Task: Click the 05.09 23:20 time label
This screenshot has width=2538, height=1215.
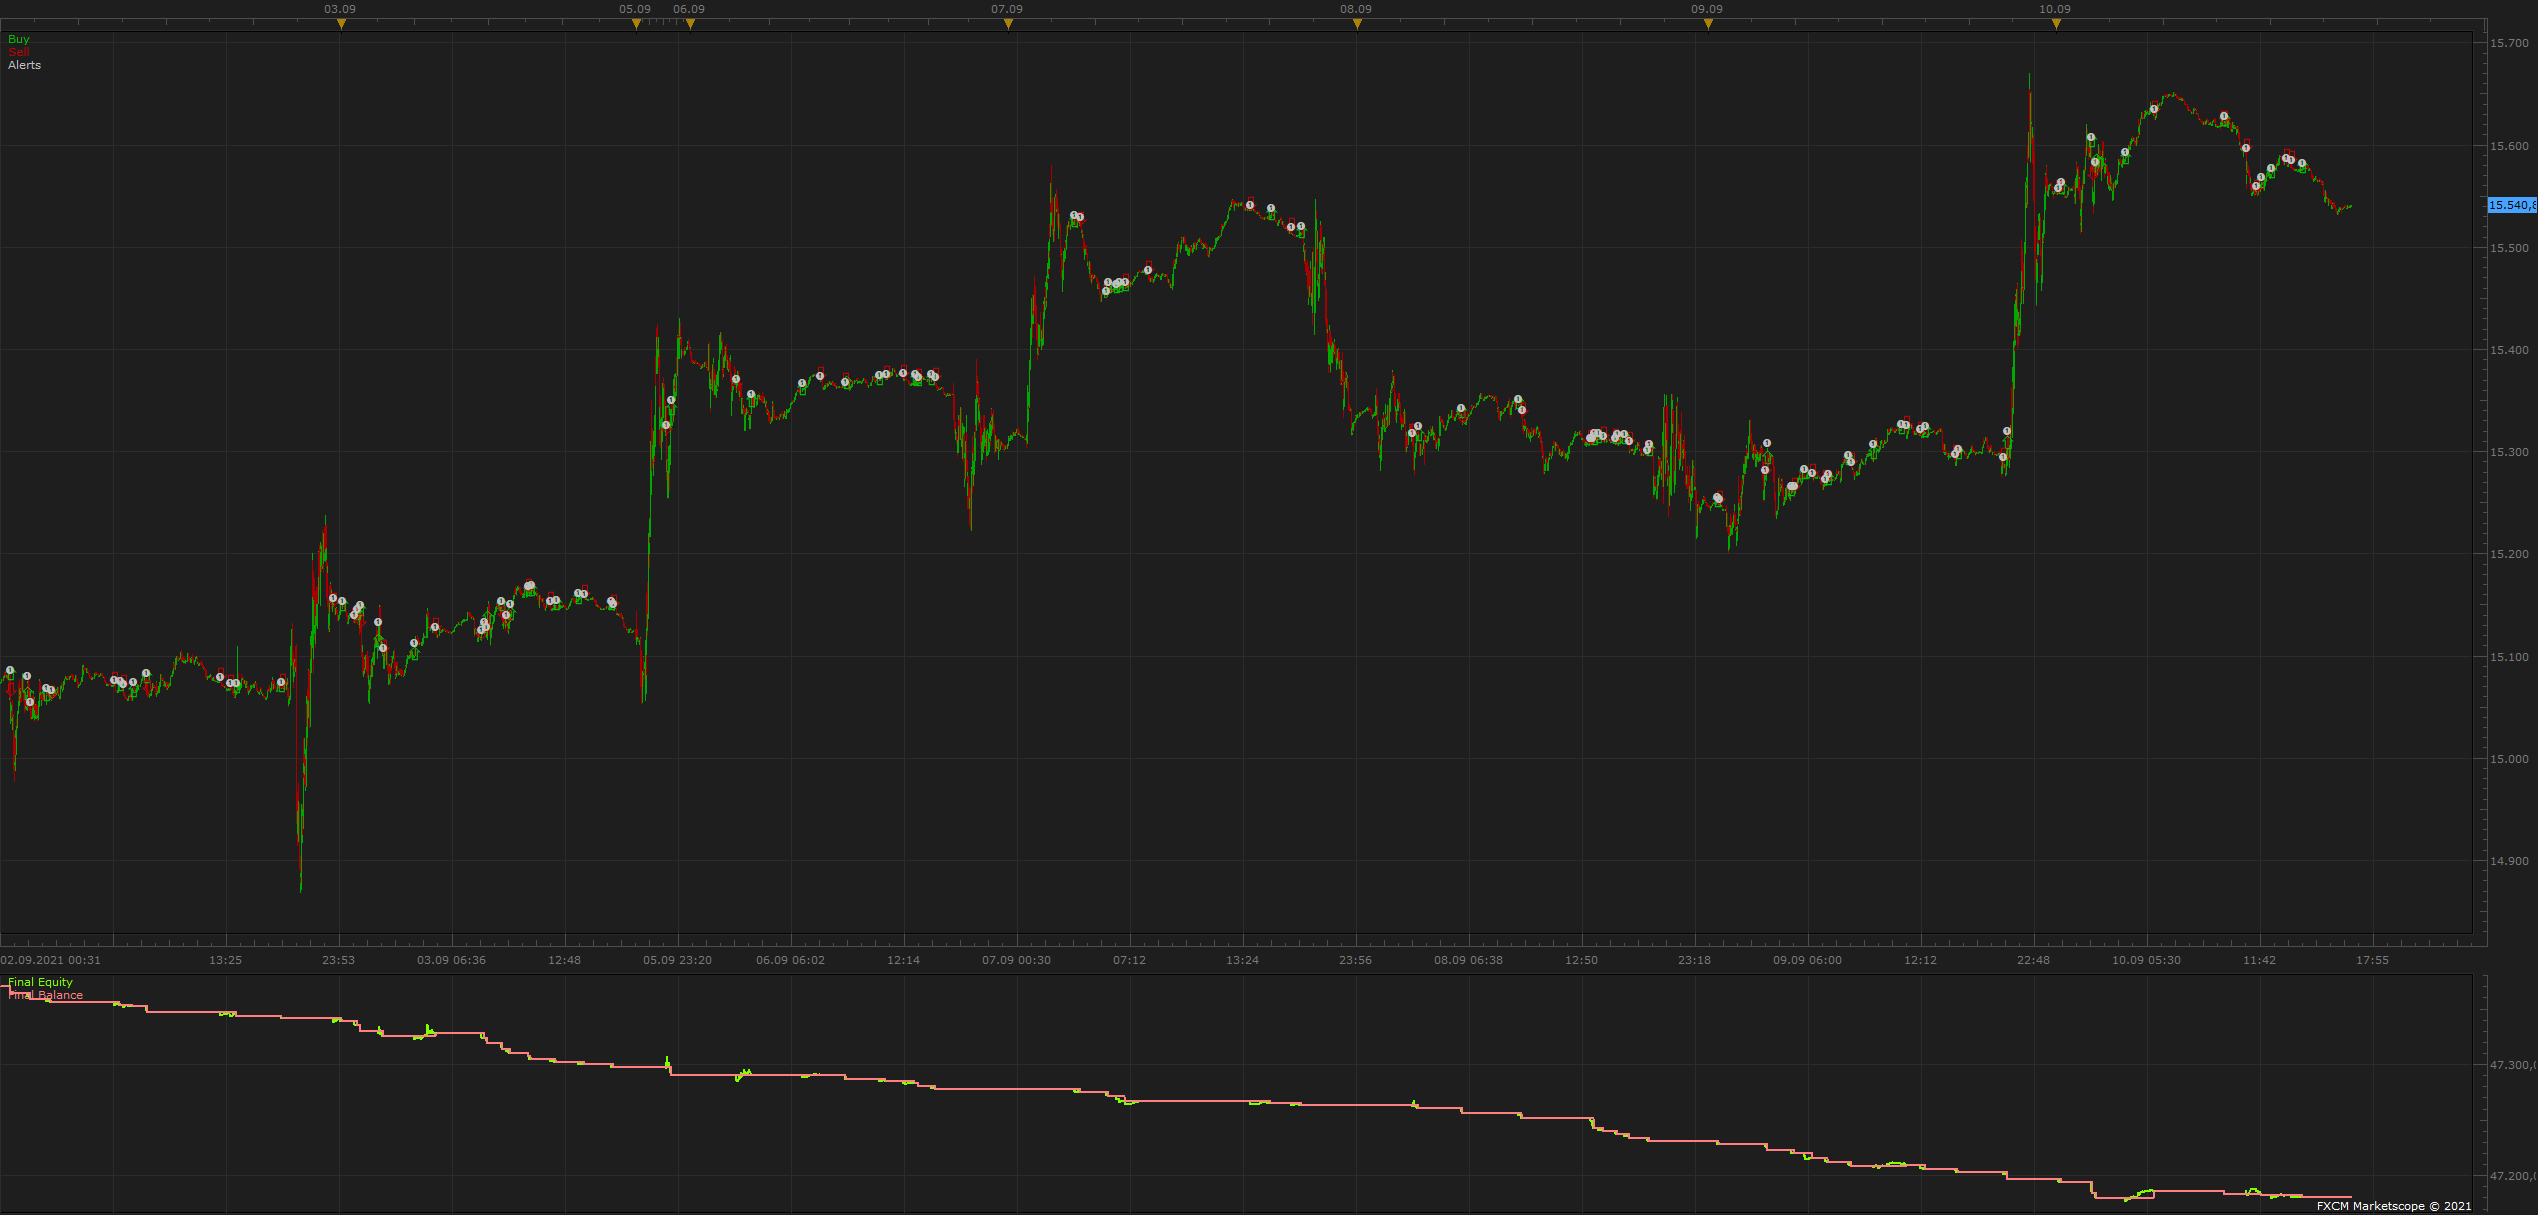Action: pyautogui.click(x=678, y=960)
